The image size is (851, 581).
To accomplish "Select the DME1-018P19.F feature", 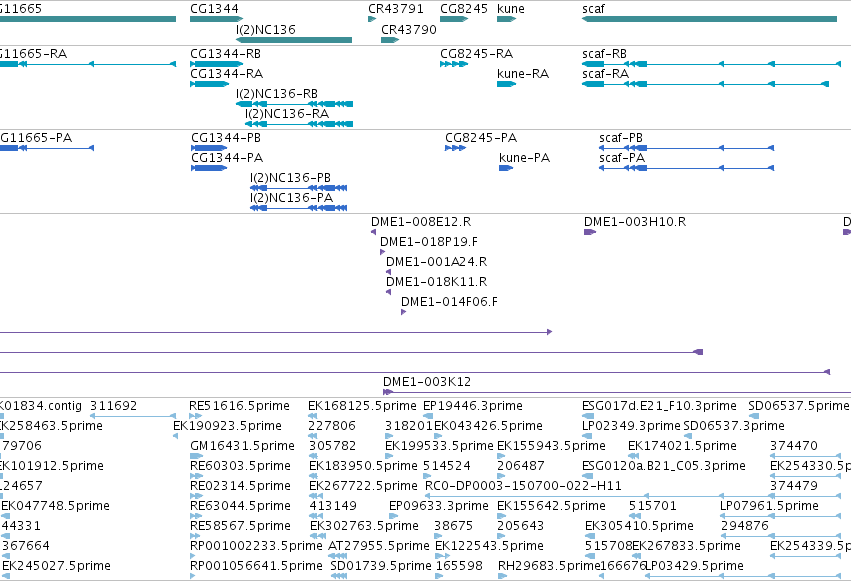I will pyautogui.click(x=383, y=252).
